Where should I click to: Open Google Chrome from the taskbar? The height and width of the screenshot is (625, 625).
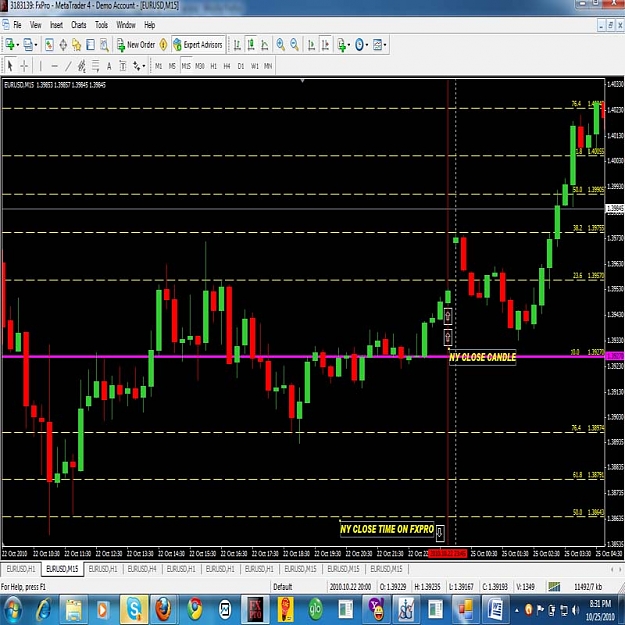(195, 609)
